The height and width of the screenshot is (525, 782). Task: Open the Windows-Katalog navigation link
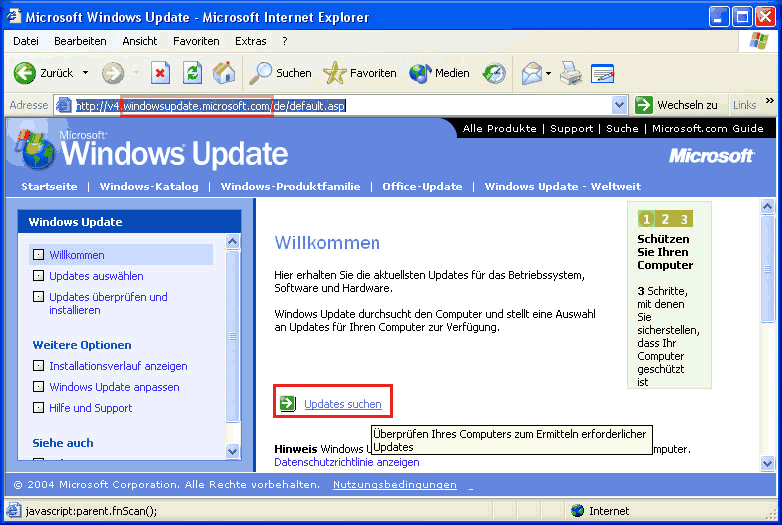tap(149, 186)
